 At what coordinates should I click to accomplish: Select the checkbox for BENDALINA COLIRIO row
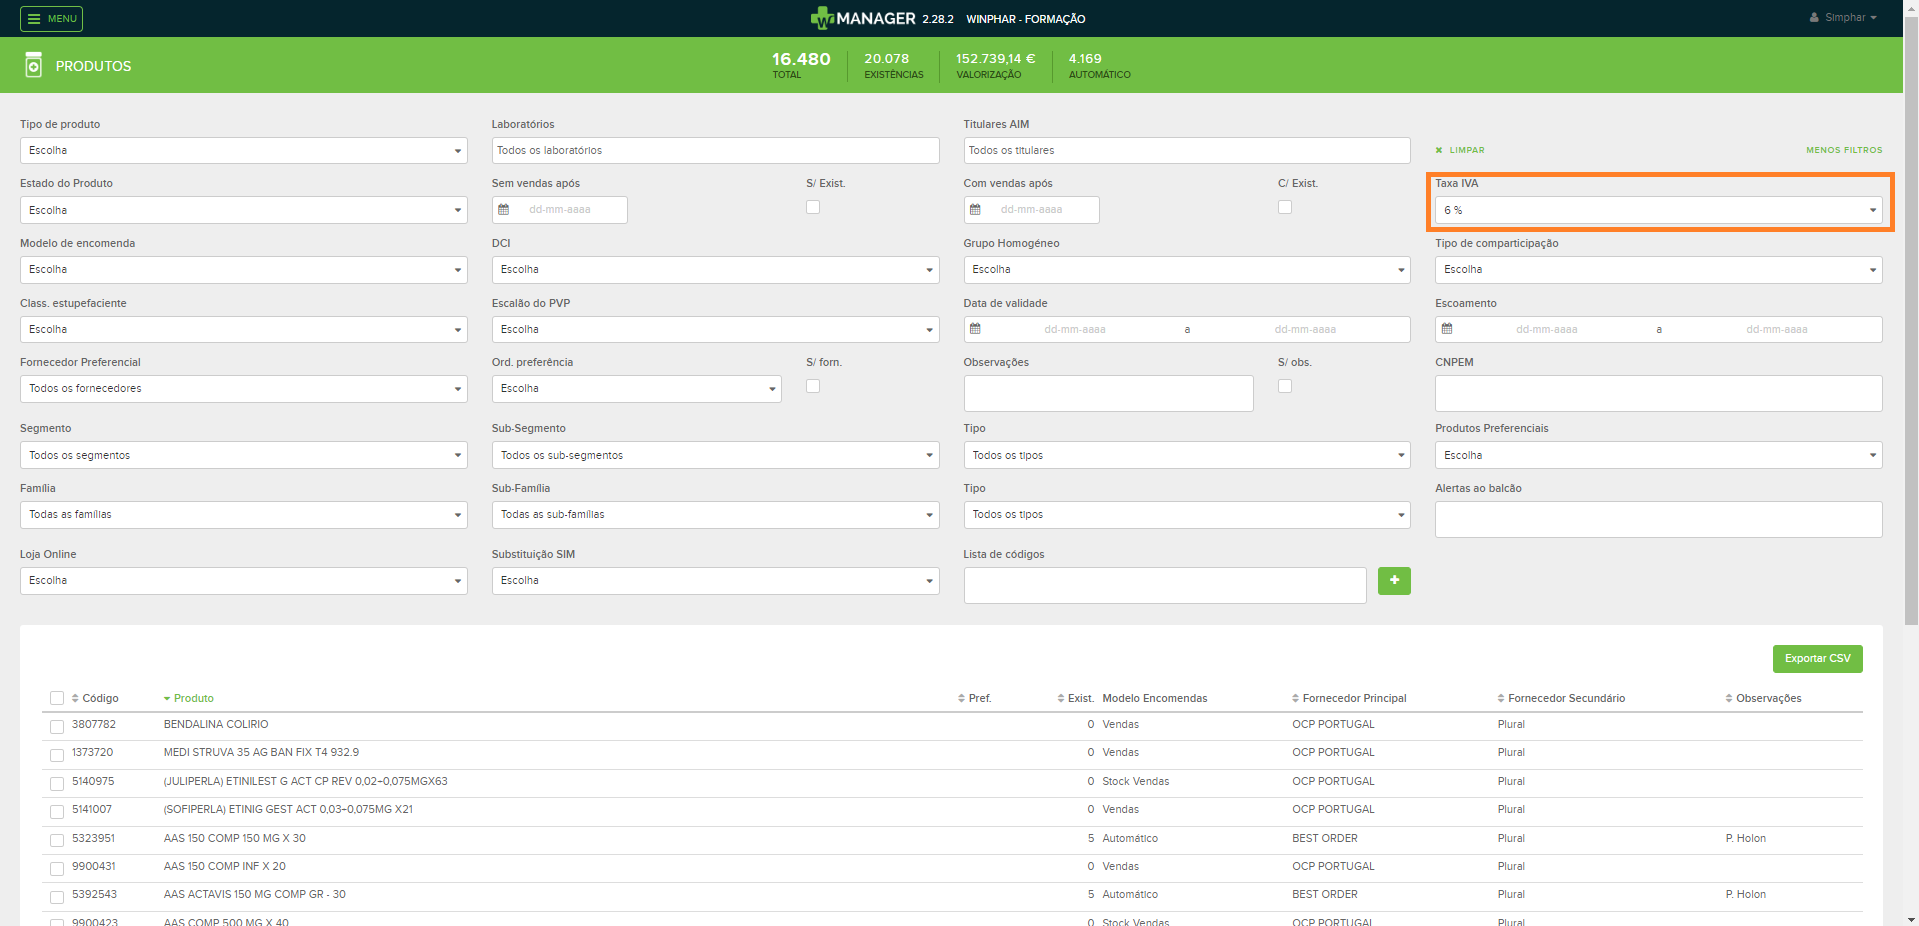57,726
